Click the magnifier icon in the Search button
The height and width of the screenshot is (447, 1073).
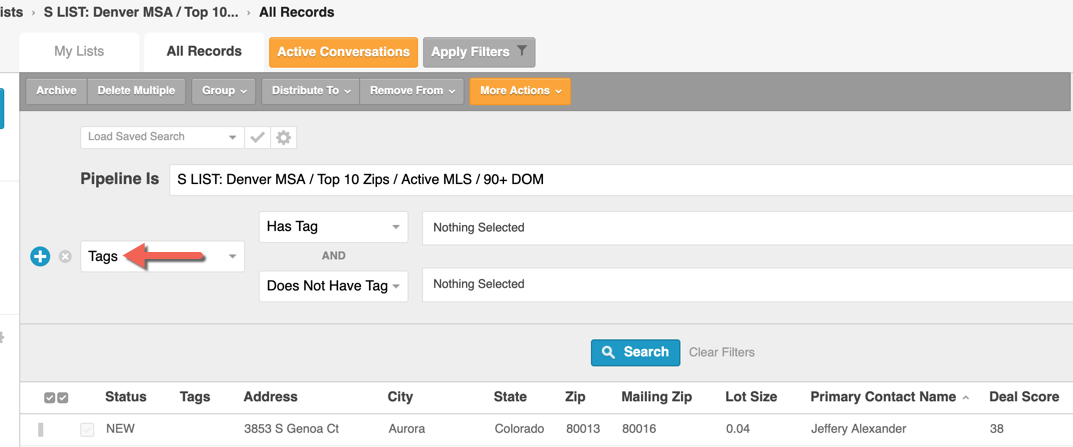click(608, 352)
